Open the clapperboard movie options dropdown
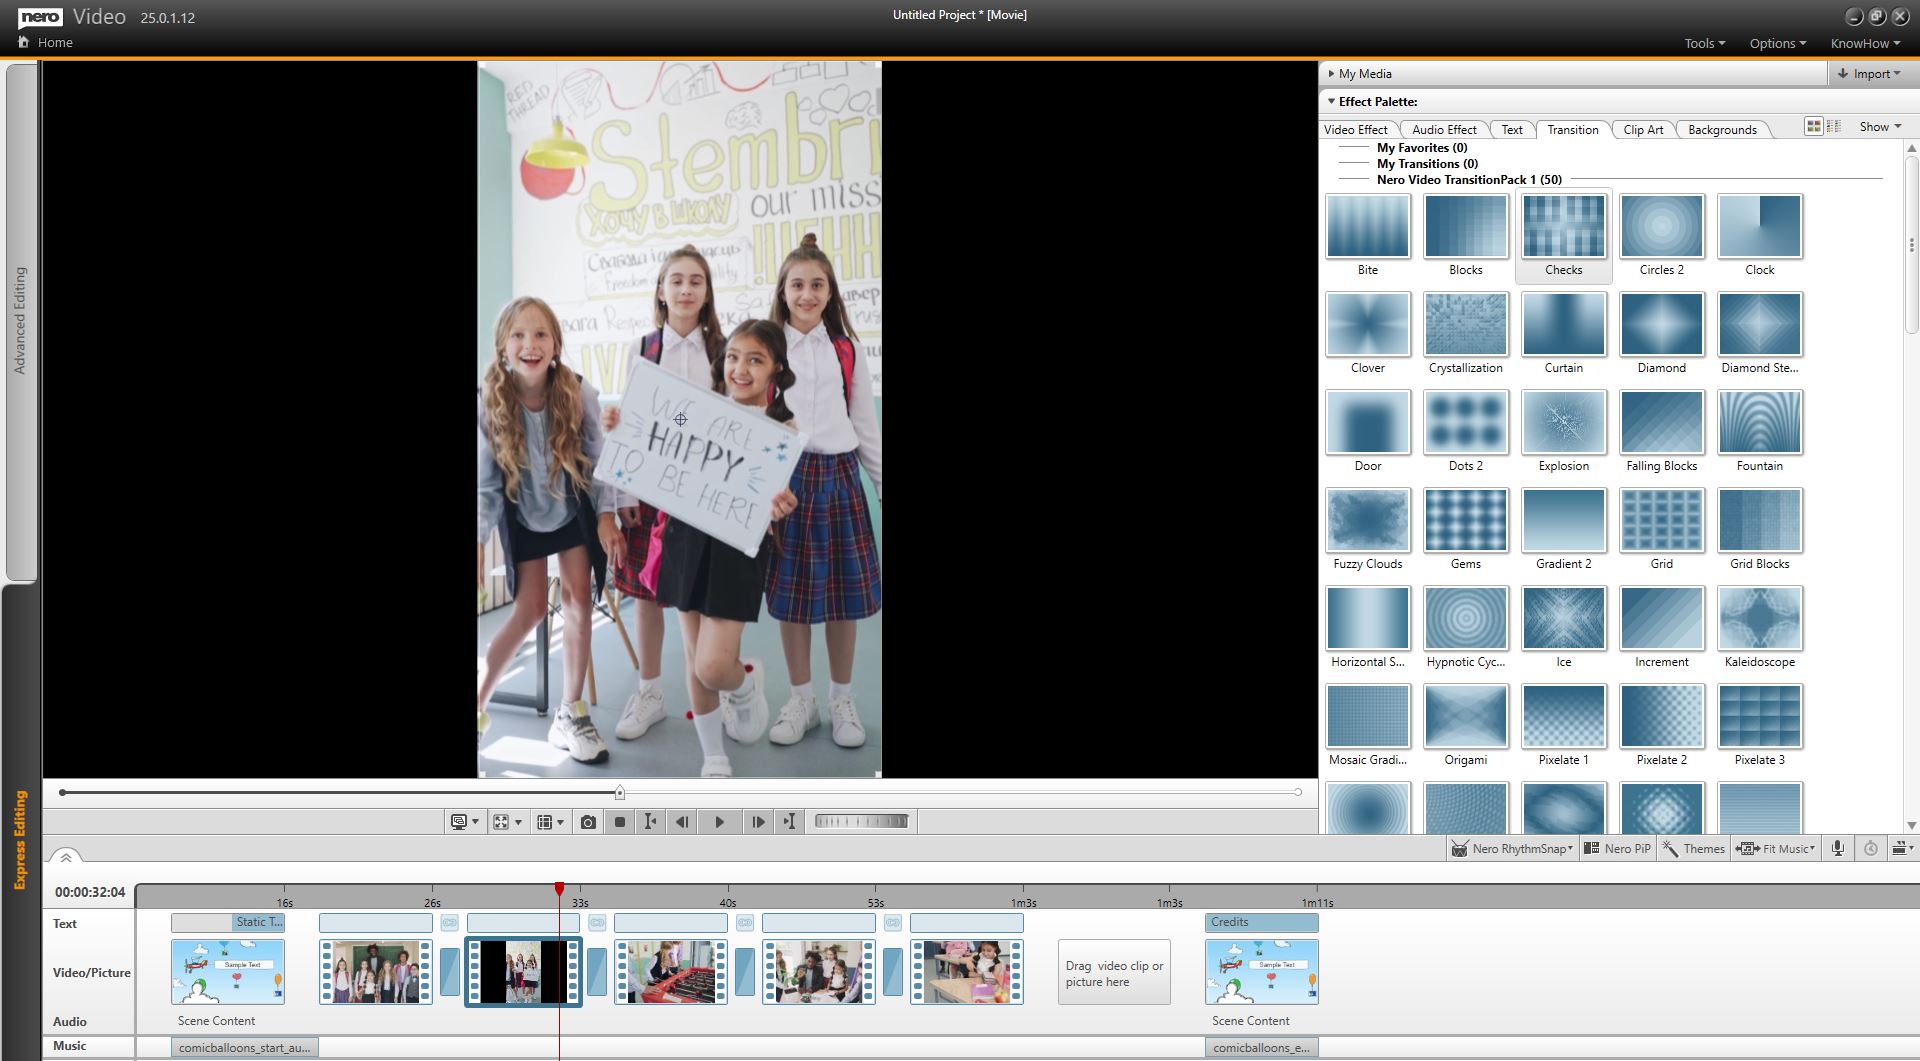Image resolution: width=1920 pixels, height=1061 pixels. [x=1903, y=848]
